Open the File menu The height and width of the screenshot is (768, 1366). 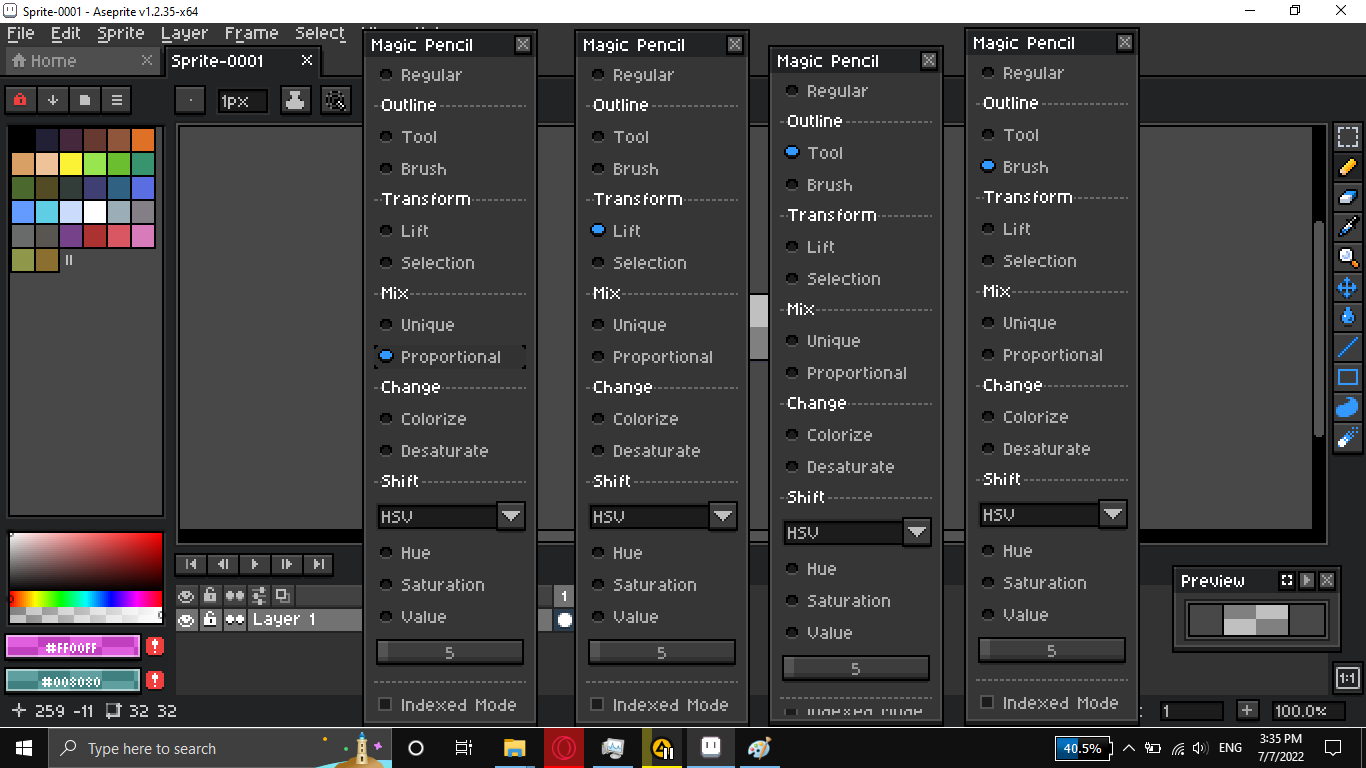click(21, 33)
